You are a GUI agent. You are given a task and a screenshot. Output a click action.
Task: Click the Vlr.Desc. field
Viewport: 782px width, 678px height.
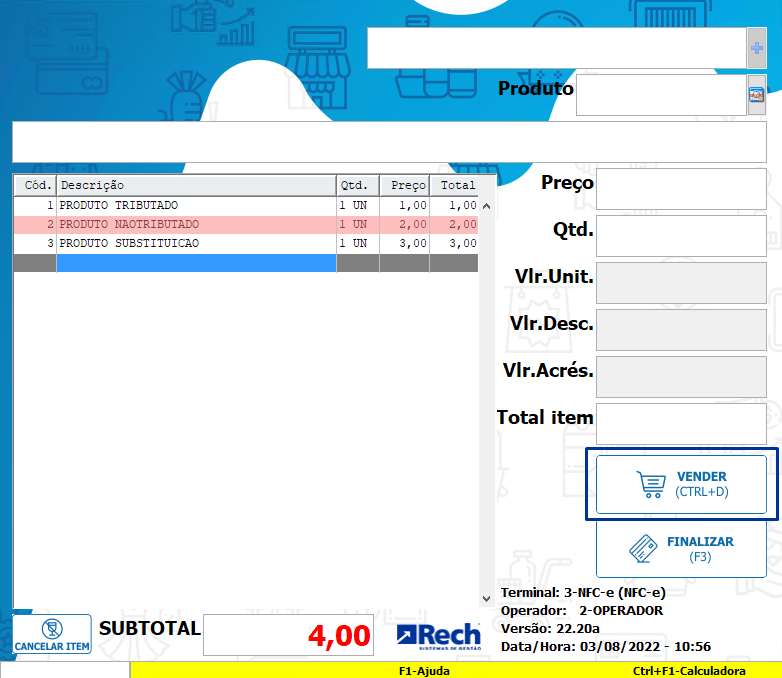pos(681,330)
